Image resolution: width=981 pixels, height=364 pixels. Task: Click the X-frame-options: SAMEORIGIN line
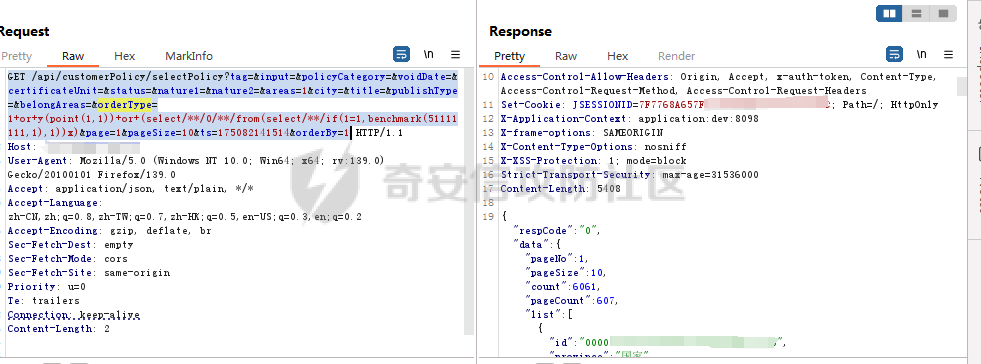pos(581,133)
